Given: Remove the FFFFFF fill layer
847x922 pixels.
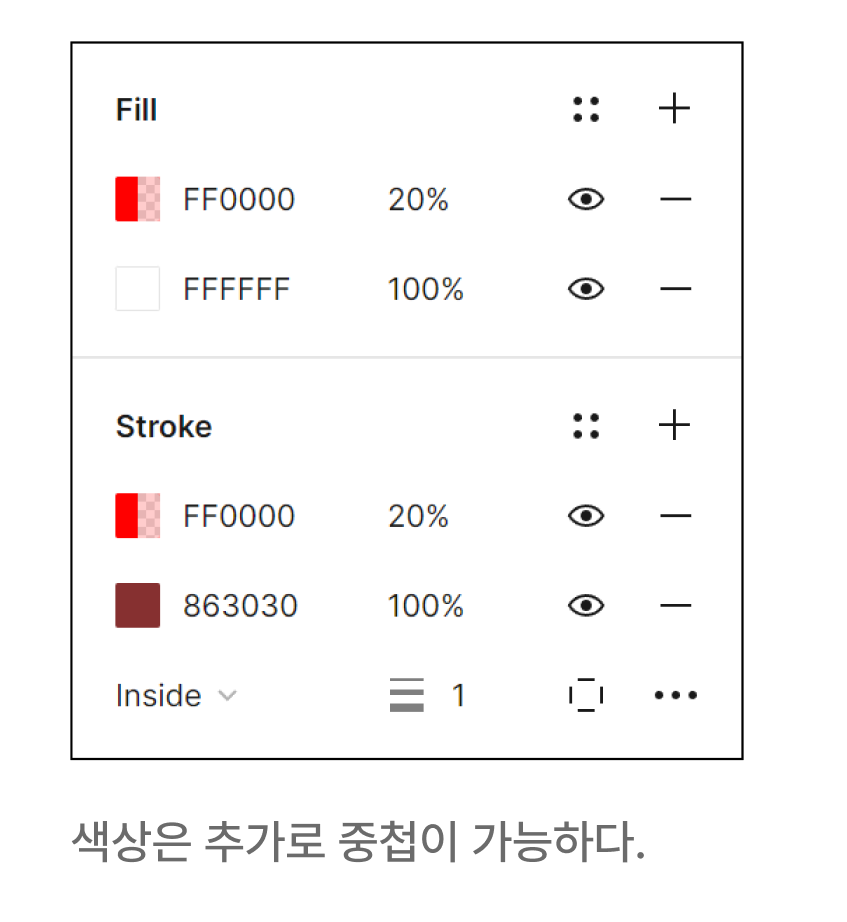Looking at the screenshot, I should pos(675,289).
